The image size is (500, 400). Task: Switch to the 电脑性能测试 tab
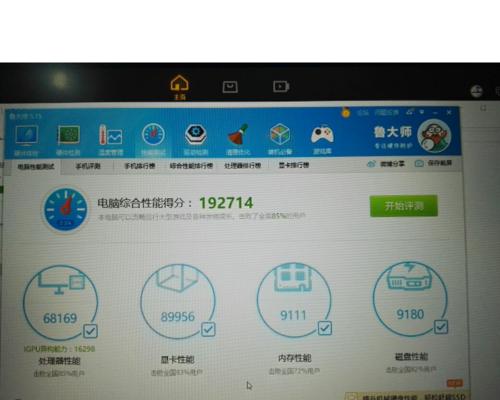pyautogui.click(x=36, y=167)
